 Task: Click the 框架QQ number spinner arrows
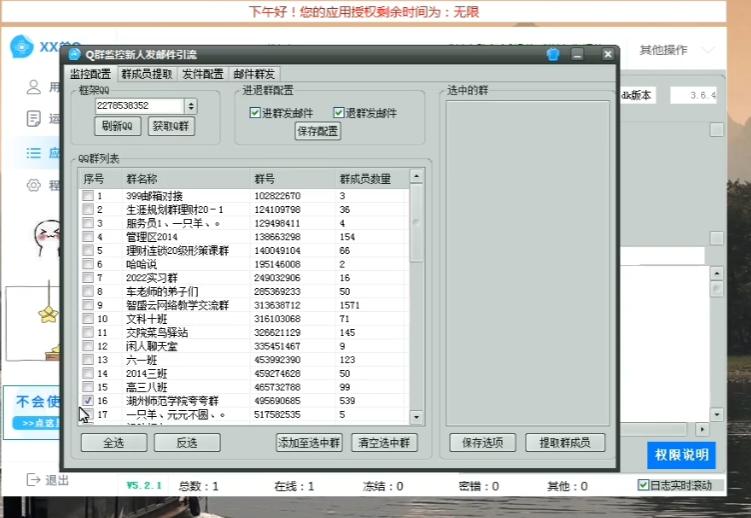191,106
